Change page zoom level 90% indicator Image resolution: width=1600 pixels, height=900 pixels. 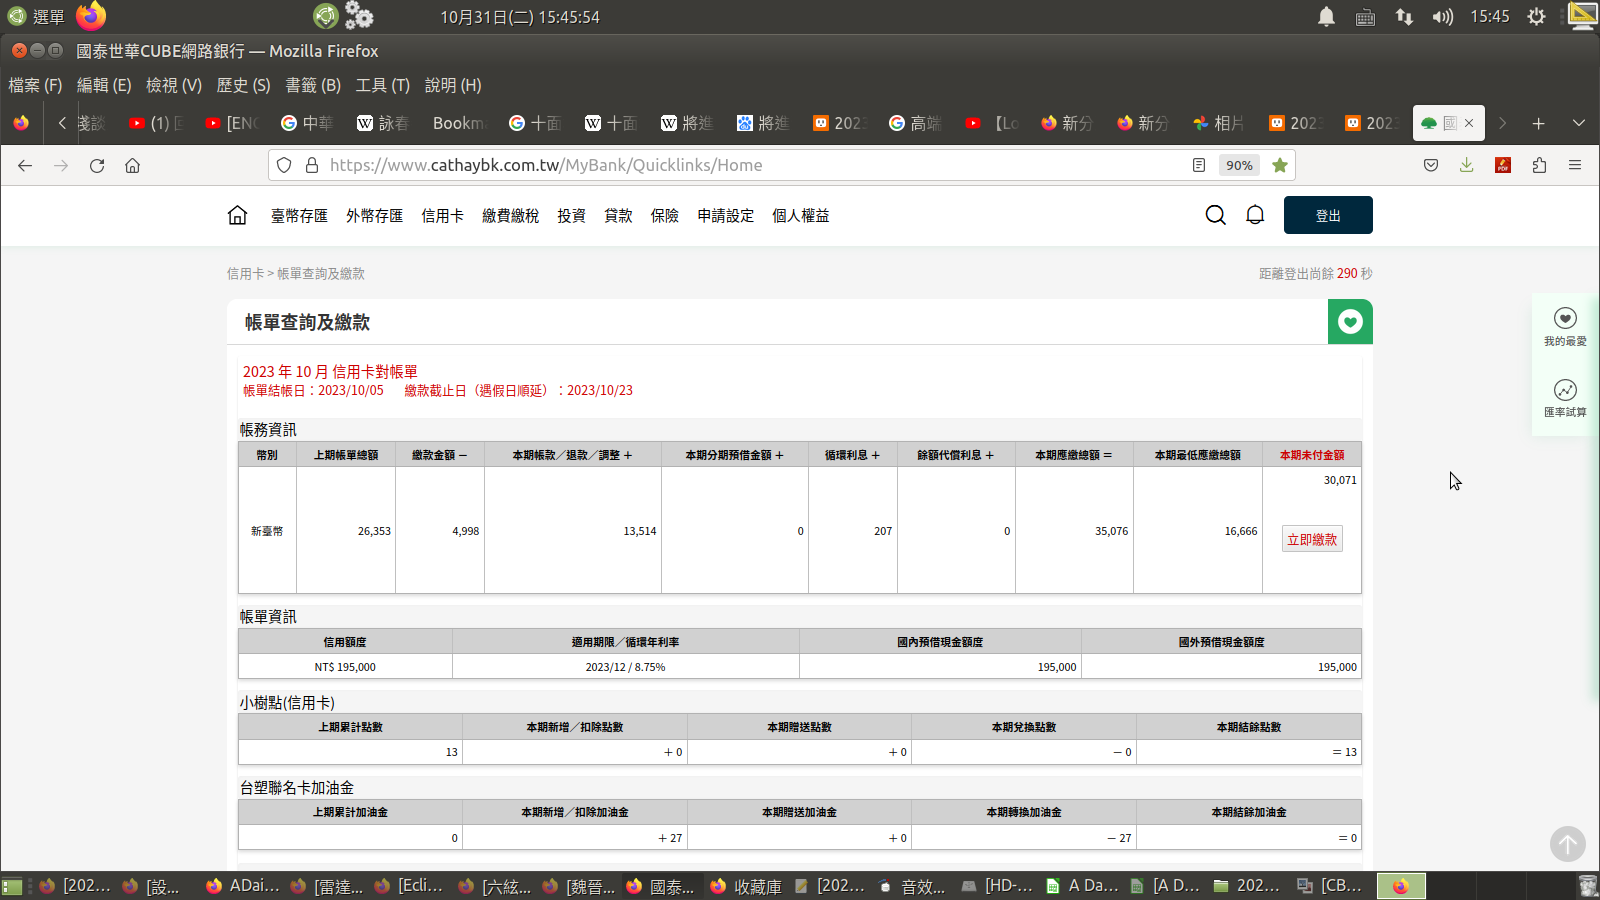click(1239, 165)
